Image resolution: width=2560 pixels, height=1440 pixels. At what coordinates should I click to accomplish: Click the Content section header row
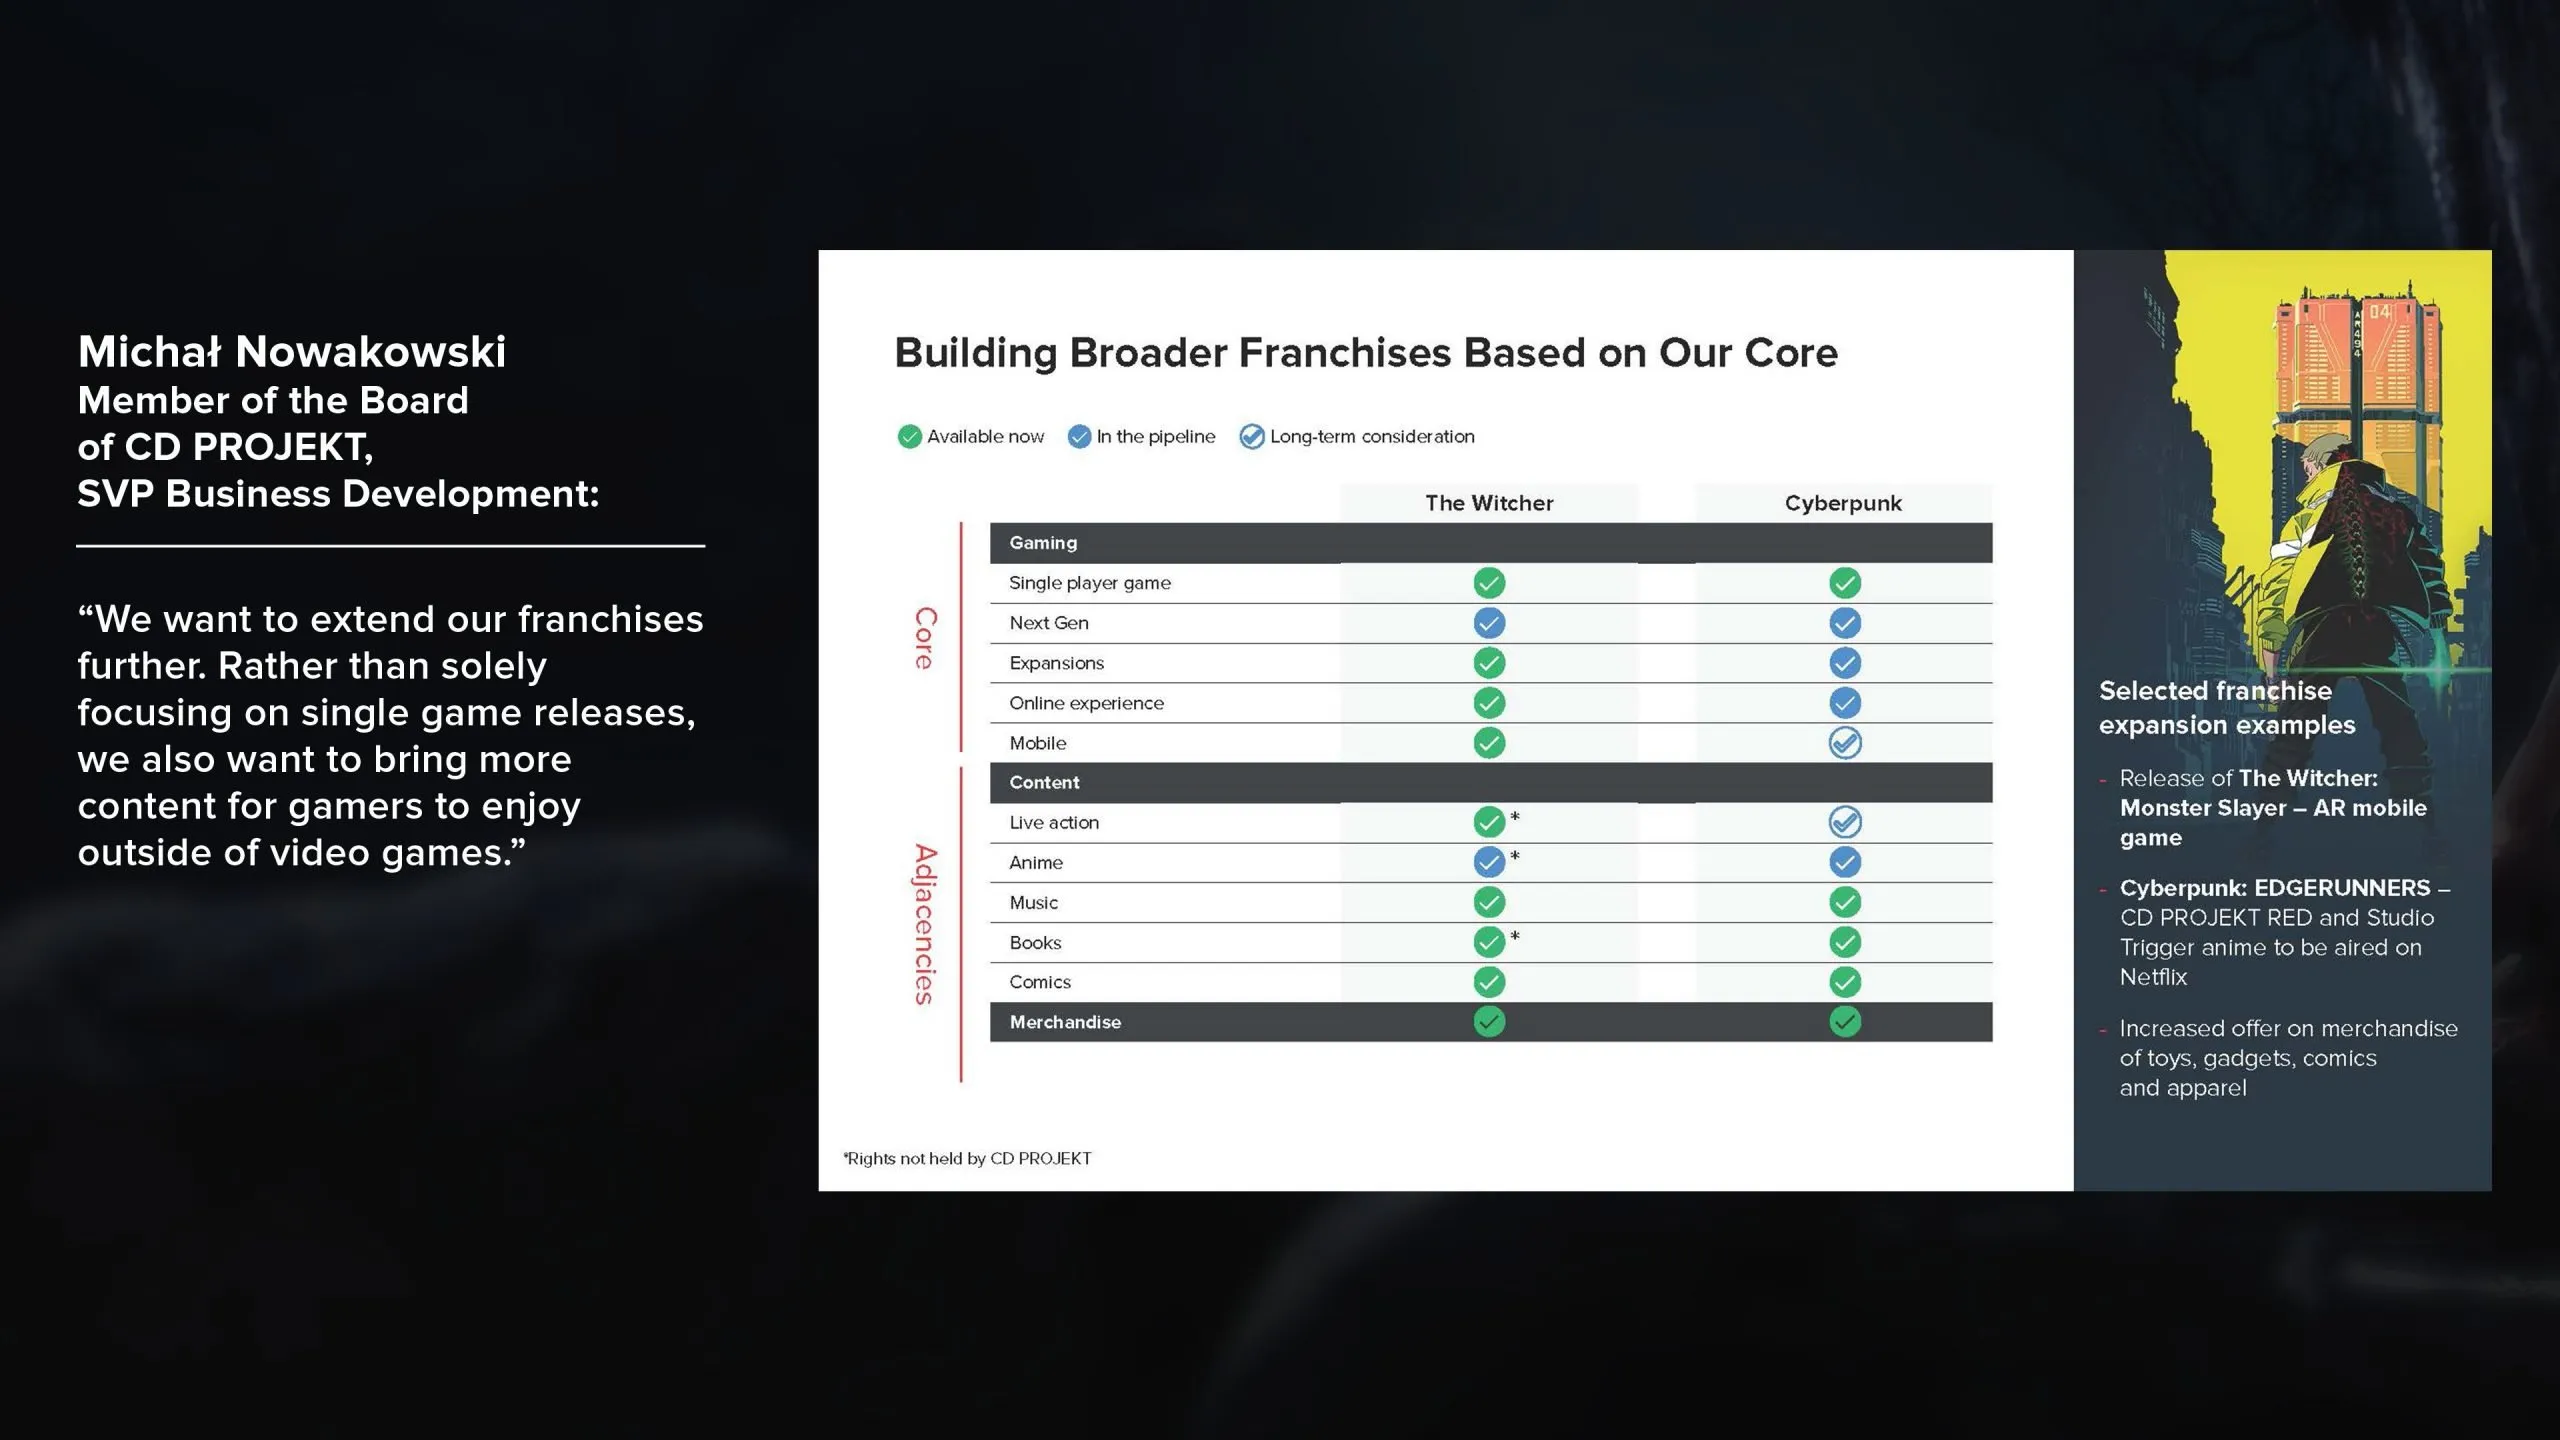pyautogui.click(x=1044, y=783)
